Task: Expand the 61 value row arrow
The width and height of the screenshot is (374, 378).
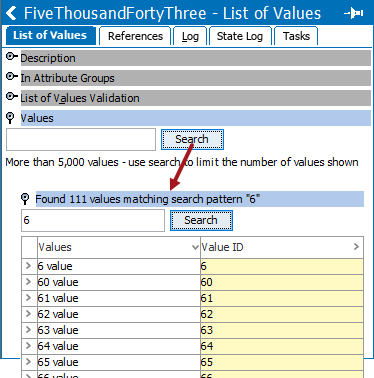Action: 29,298
